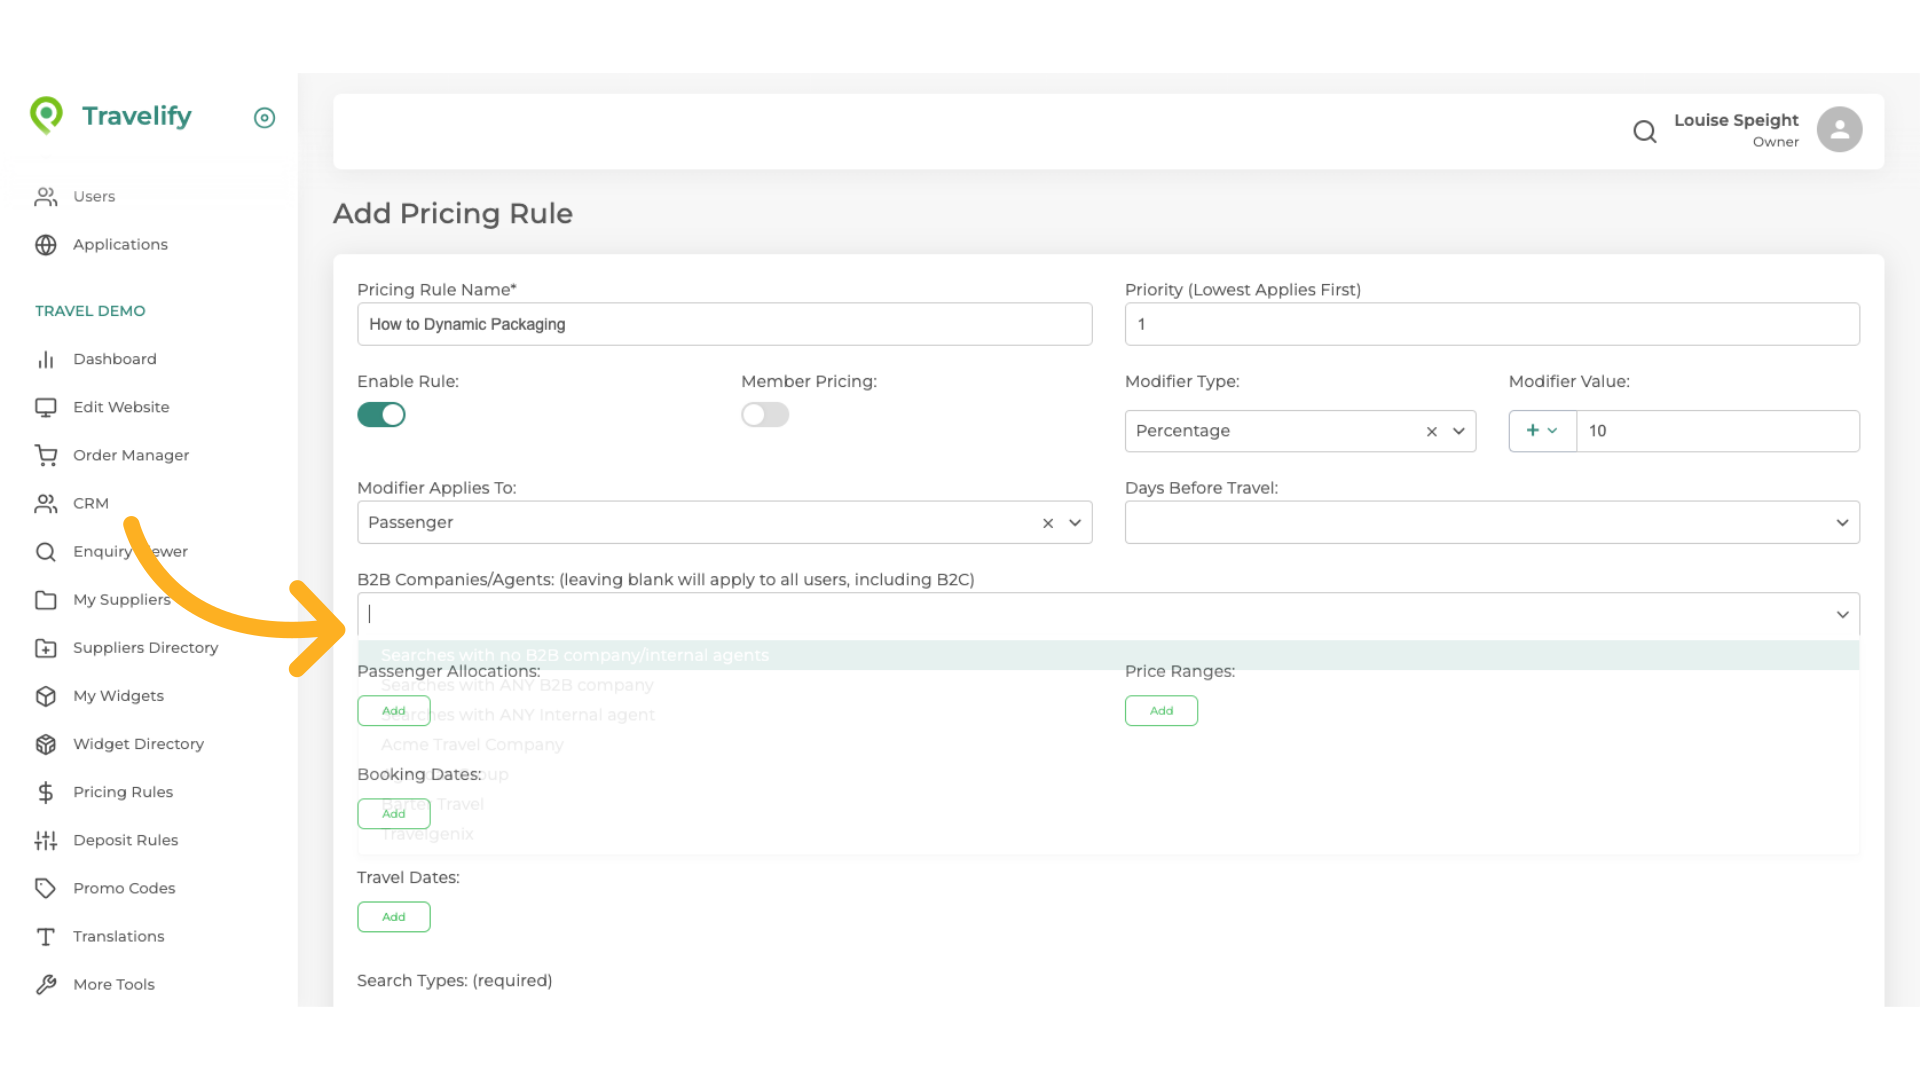Click the Deposit Rules sliders icon
The image size is (1920, 1080).
(46, 840)
